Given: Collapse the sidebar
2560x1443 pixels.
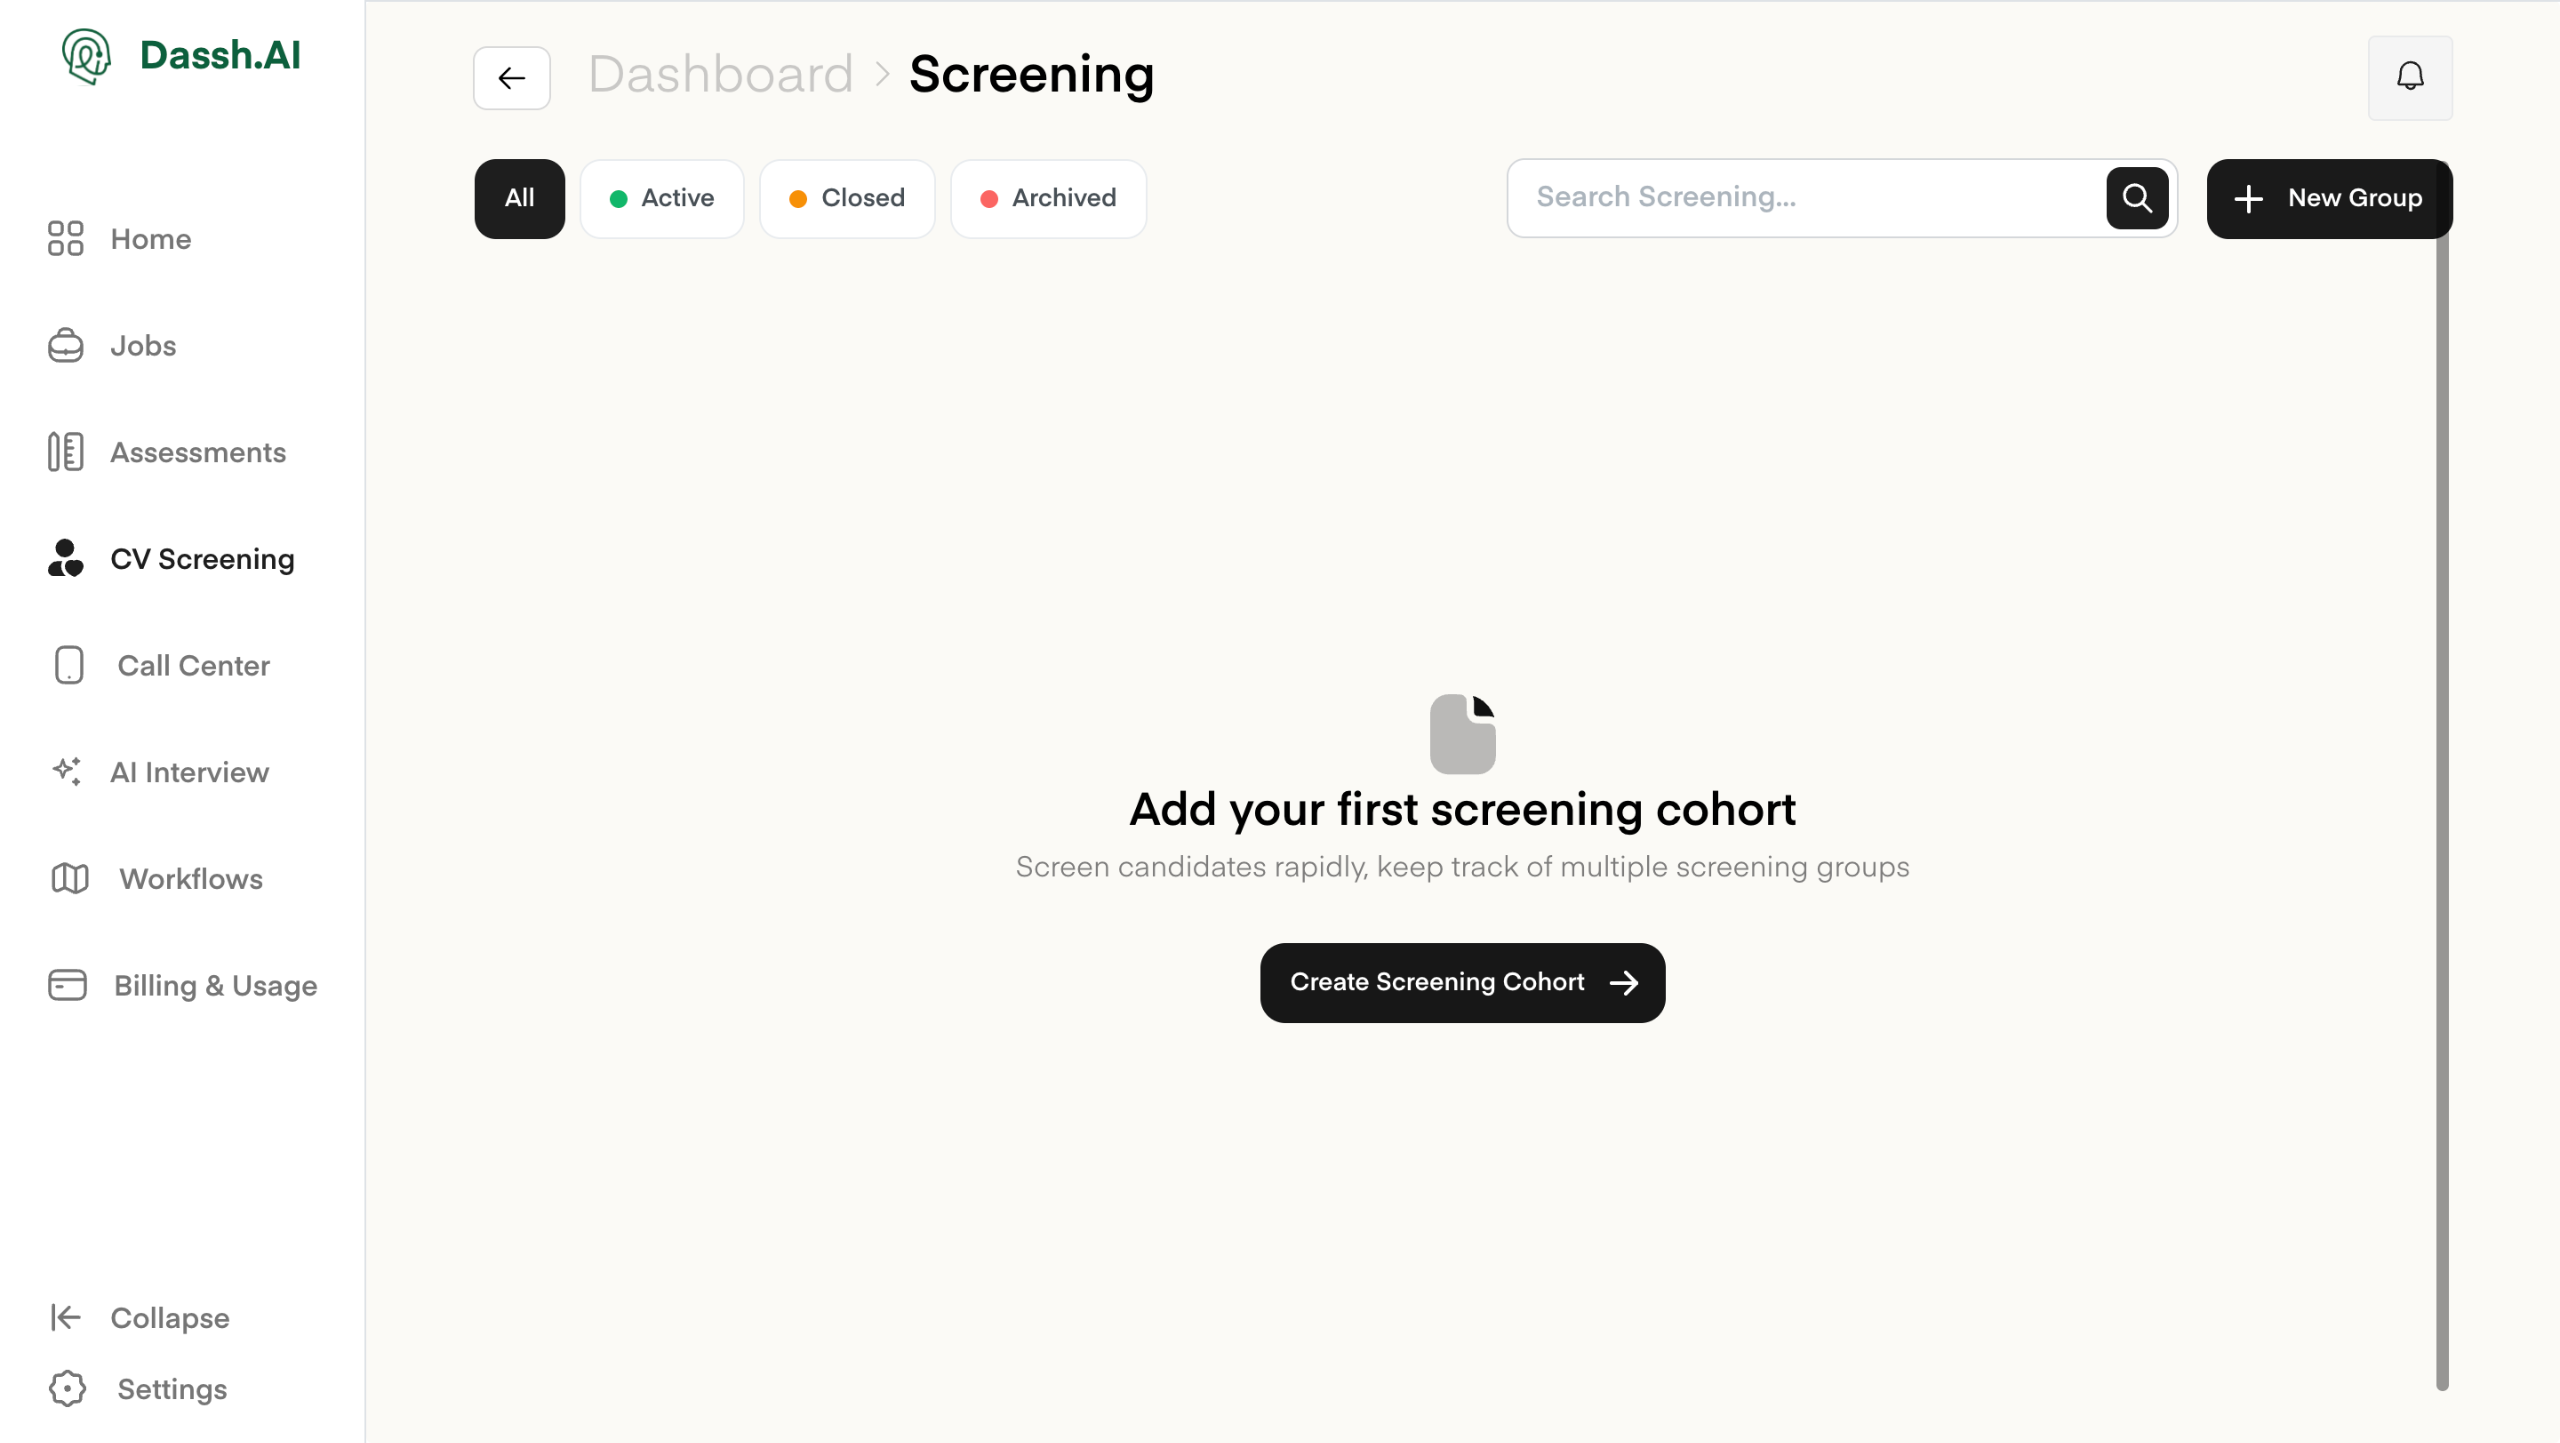Looking at the screenshot, I should click(140, 1317).
